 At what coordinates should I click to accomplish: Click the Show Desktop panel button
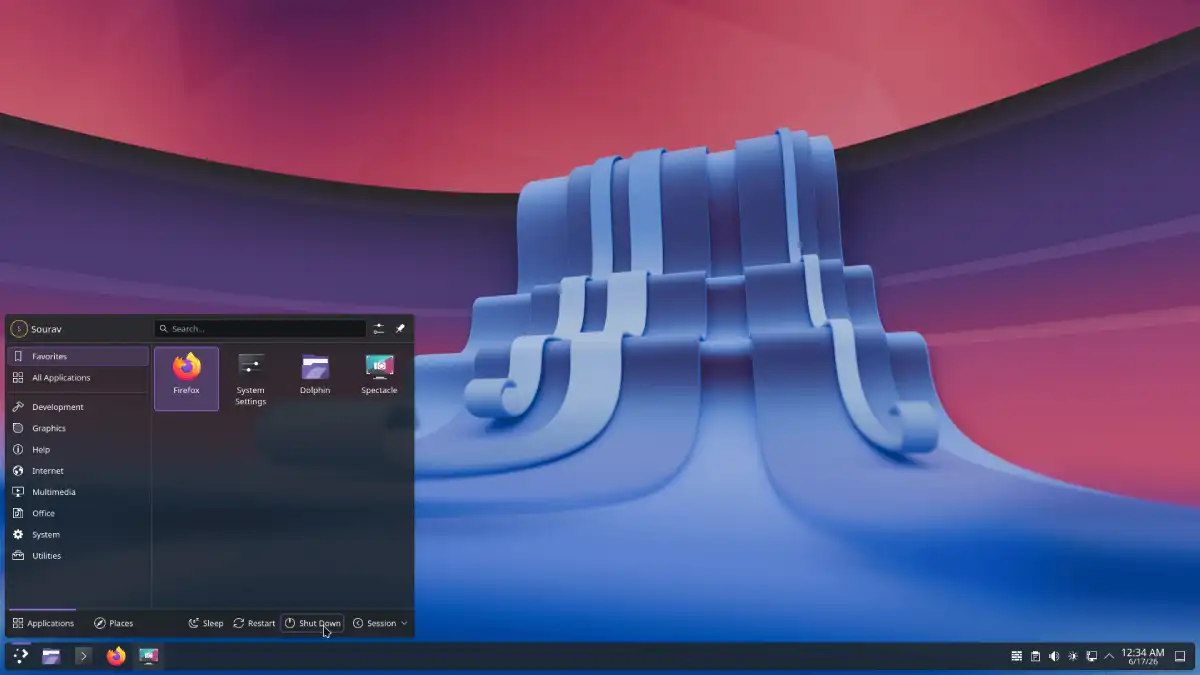[x=1180, y=656]
